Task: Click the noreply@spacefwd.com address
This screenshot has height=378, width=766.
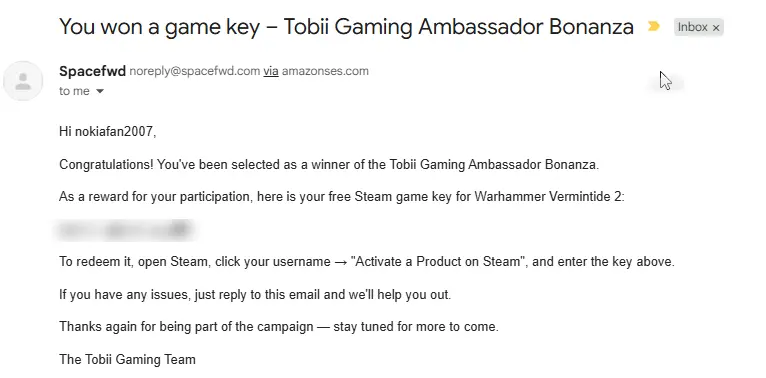Action: point(194,71)
